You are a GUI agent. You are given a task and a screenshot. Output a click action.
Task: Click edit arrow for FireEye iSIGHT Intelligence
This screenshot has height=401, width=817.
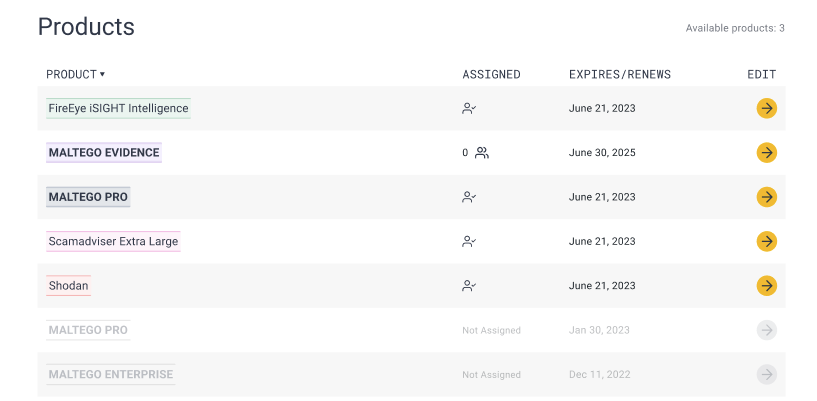click(x=766, y=108)
